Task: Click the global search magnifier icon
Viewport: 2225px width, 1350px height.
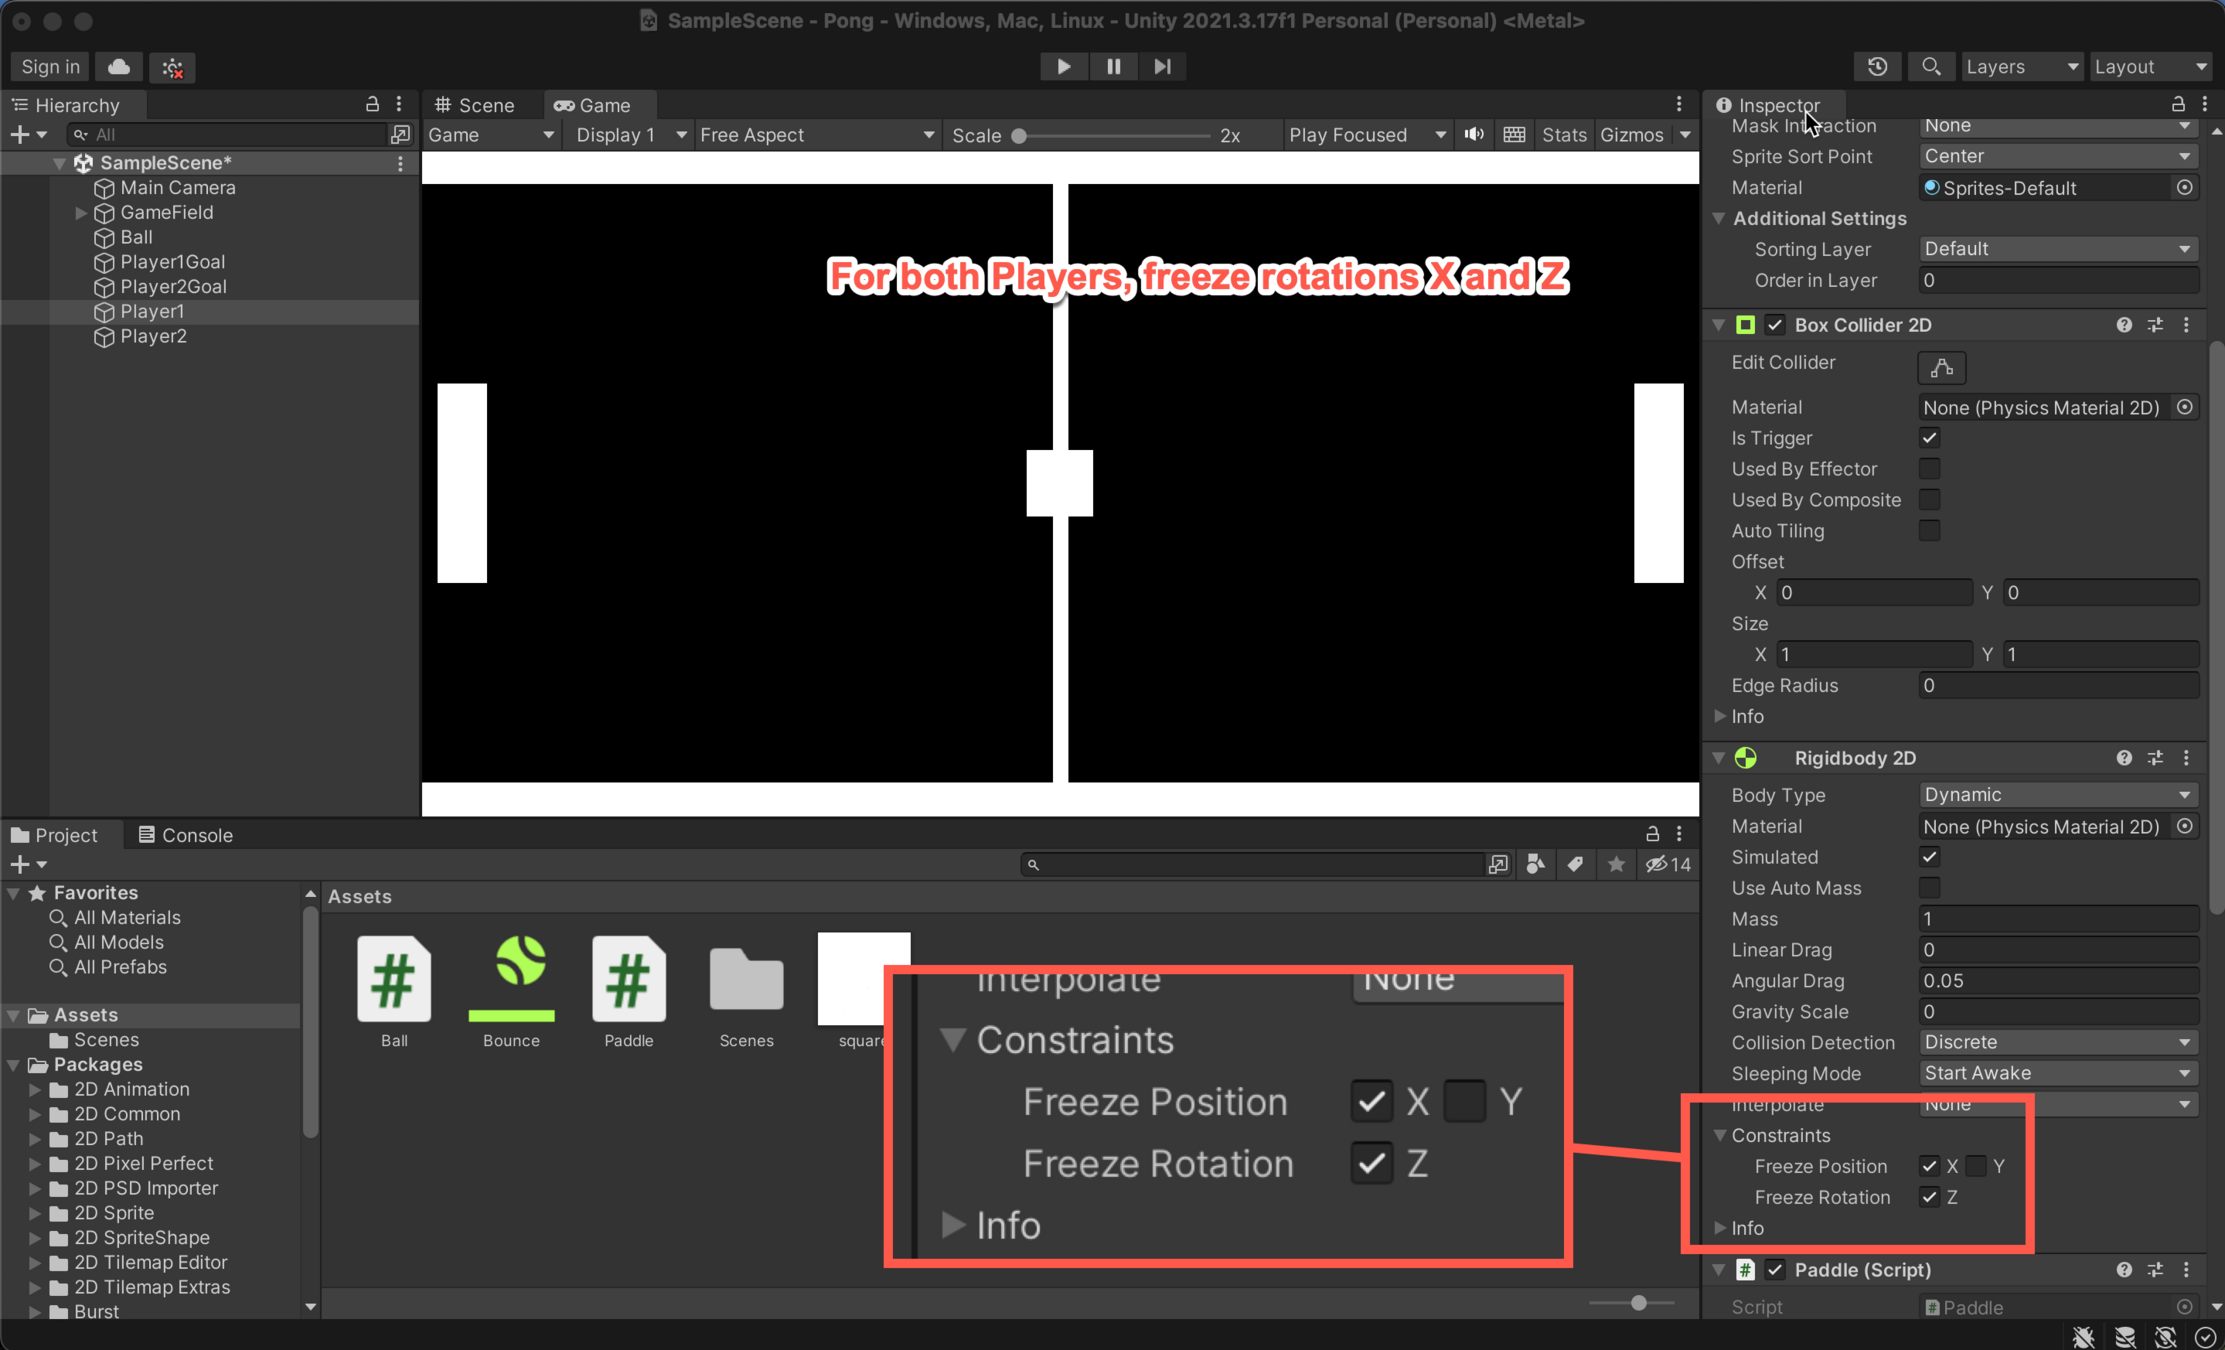Action: coord(1930,66)
